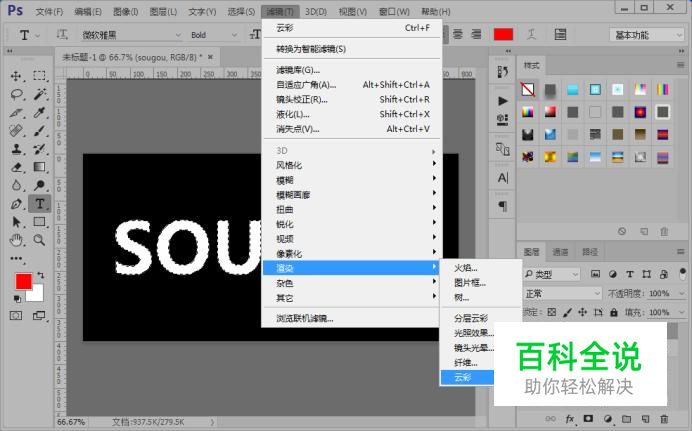Toggle lock transparent pixels
This screenshot has width=692, height=431.
(x=552, y=312)
